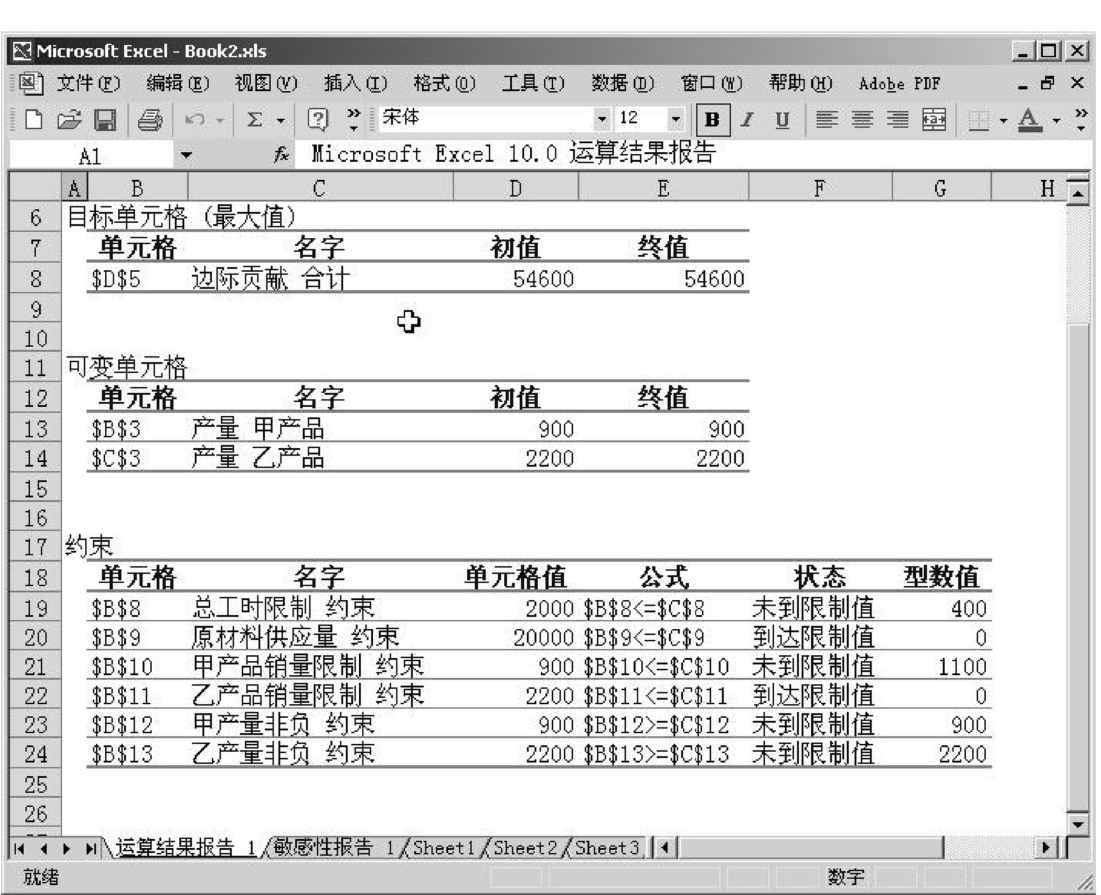Image resolution: width=1101 pixels, height=895 pixels.
Task: Switch to 敏感性报告 1 sheet tab
Action: (334, 848)
